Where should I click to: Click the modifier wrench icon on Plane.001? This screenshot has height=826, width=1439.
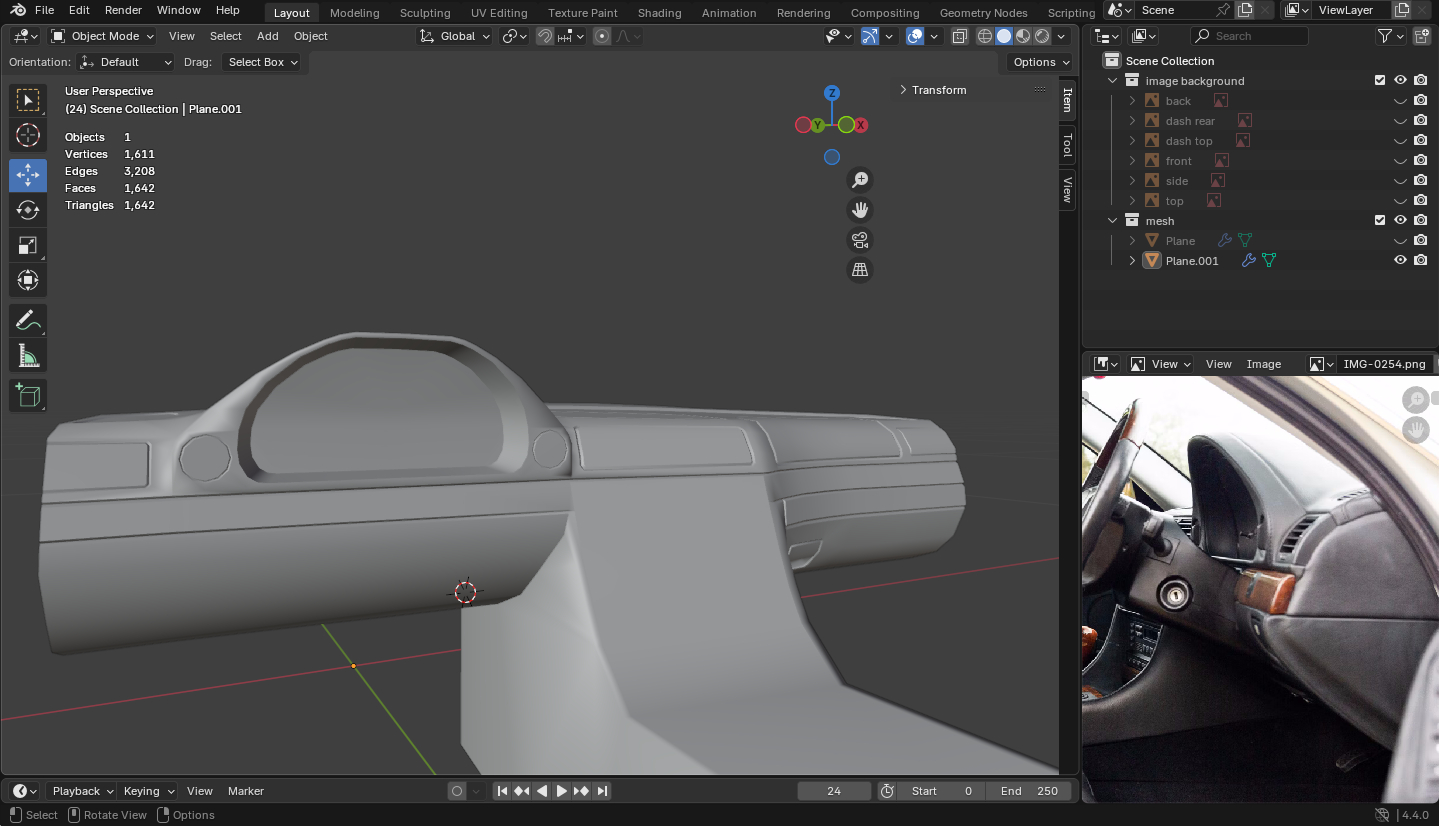pos(1248,261)
